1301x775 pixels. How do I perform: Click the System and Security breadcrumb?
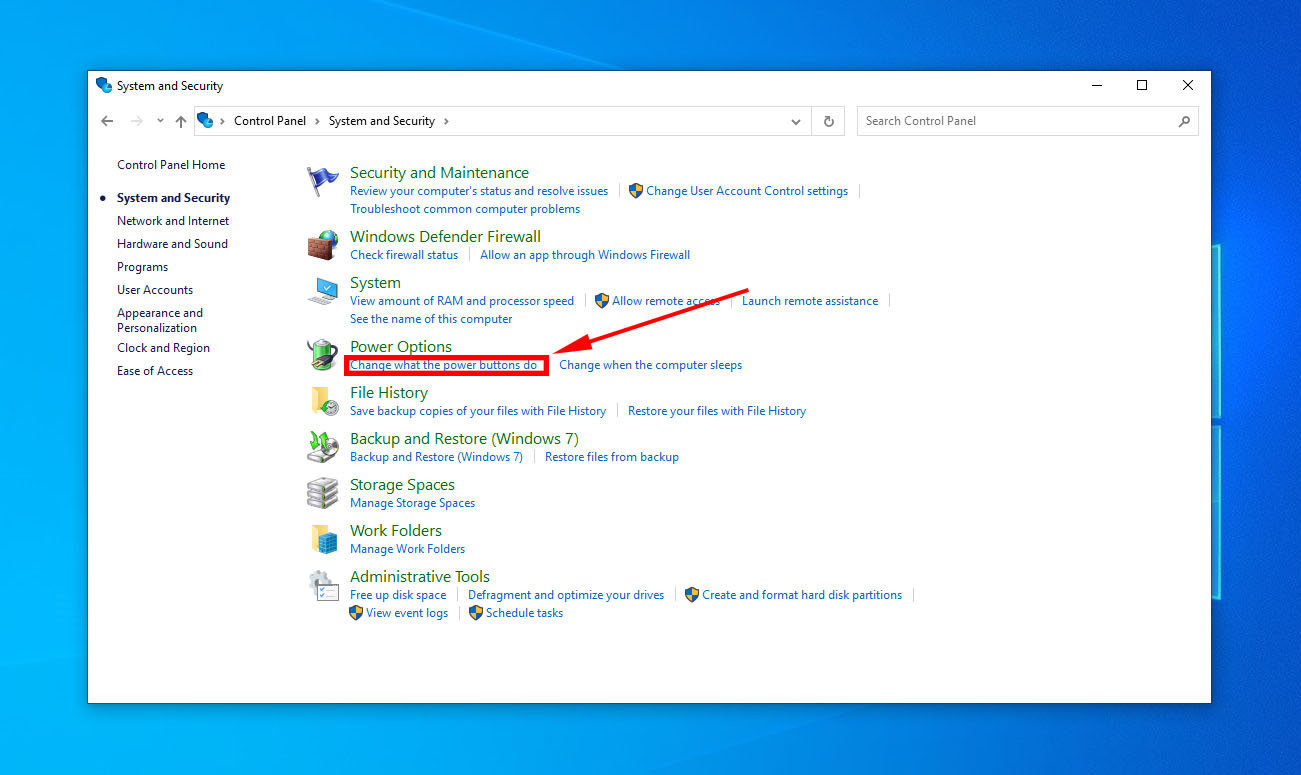point(381,121)
